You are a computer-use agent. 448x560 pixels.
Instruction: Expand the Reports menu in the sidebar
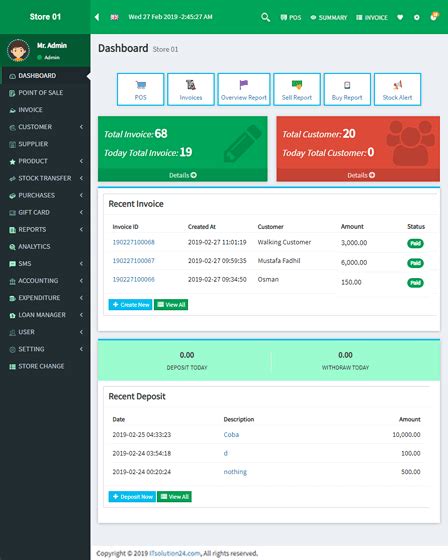pyautogui.click(x=45, y=229)
